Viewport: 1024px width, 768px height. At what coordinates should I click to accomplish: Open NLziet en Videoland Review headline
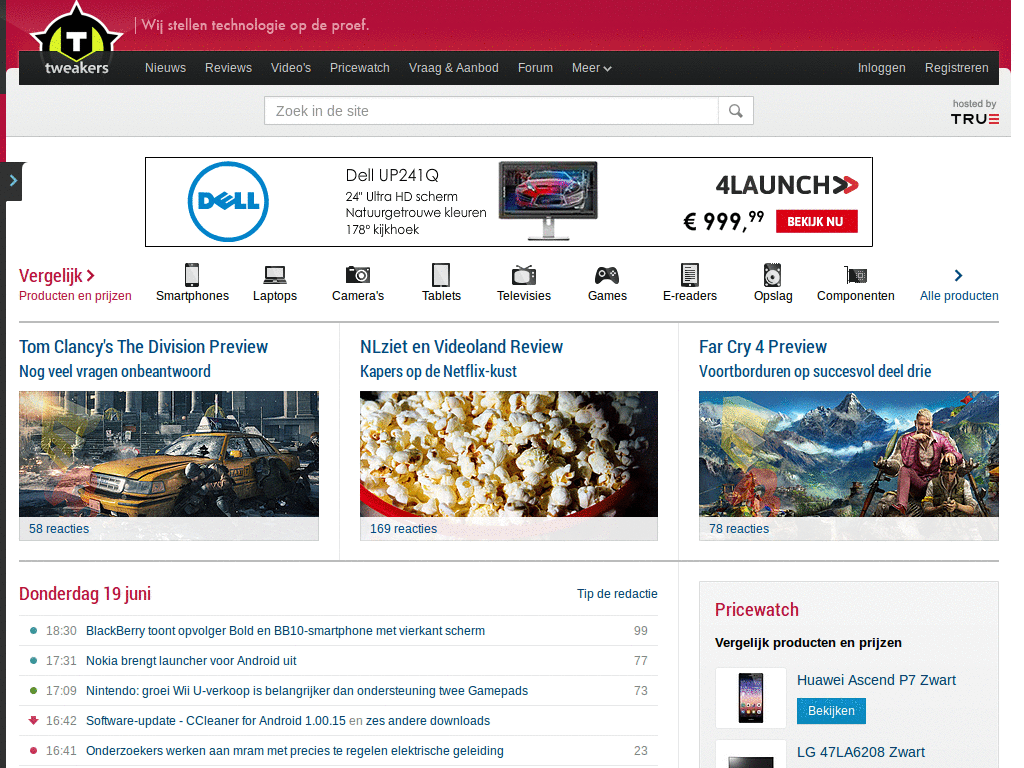pyautogui.click(x=461, y=347)
